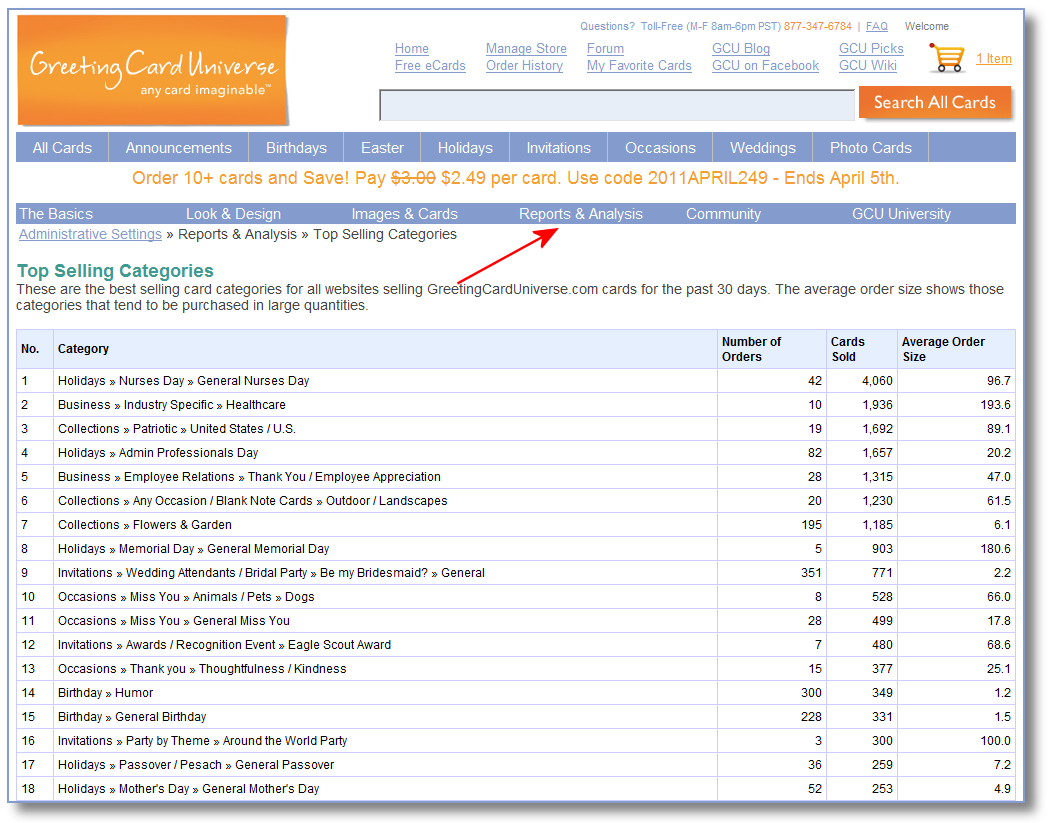Click the Search All Cards button
Screen dimensions: 1053x823
pyautogui.click(x=935, y=103)
